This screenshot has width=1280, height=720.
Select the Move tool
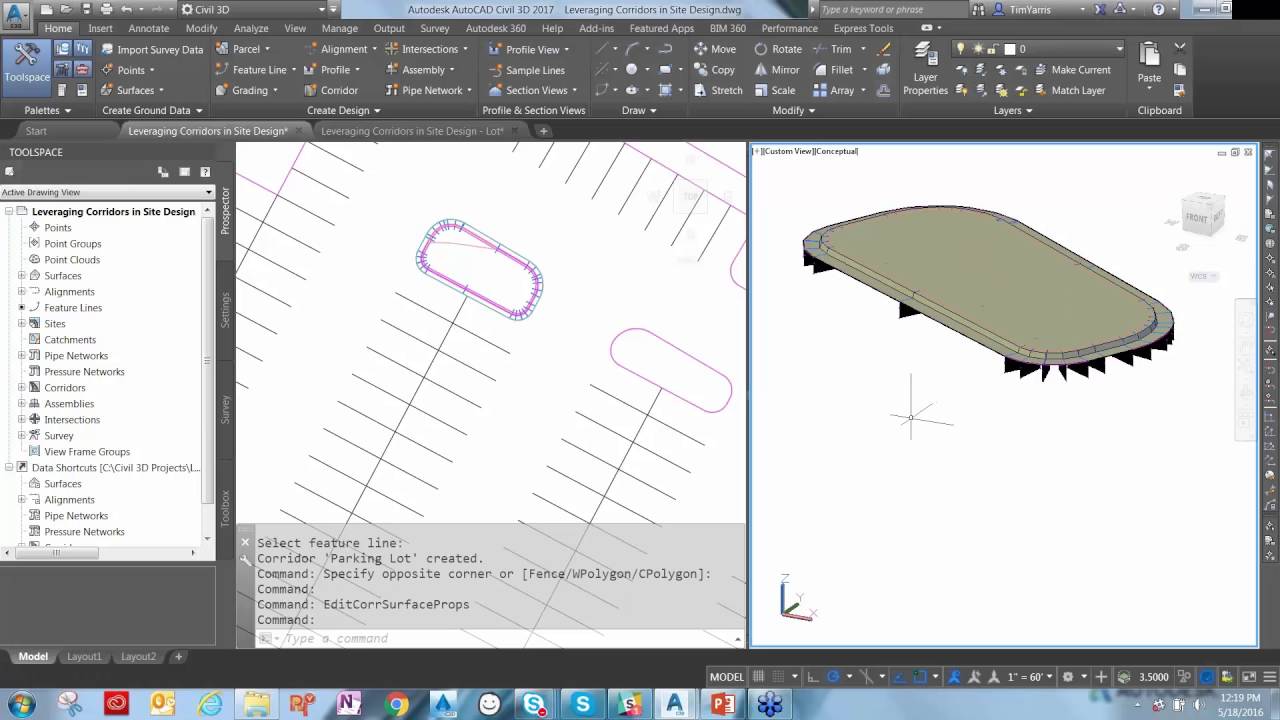(x=715, y=49)
